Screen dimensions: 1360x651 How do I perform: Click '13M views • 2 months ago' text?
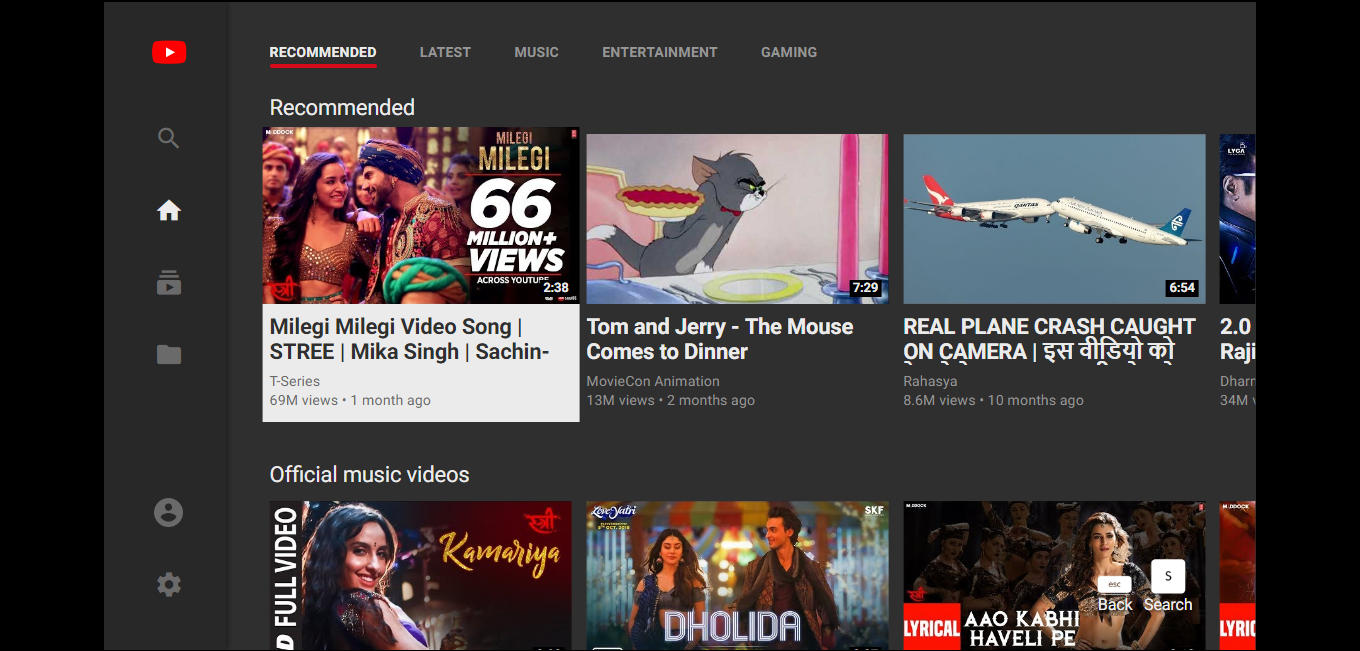[x=671, y=400]
